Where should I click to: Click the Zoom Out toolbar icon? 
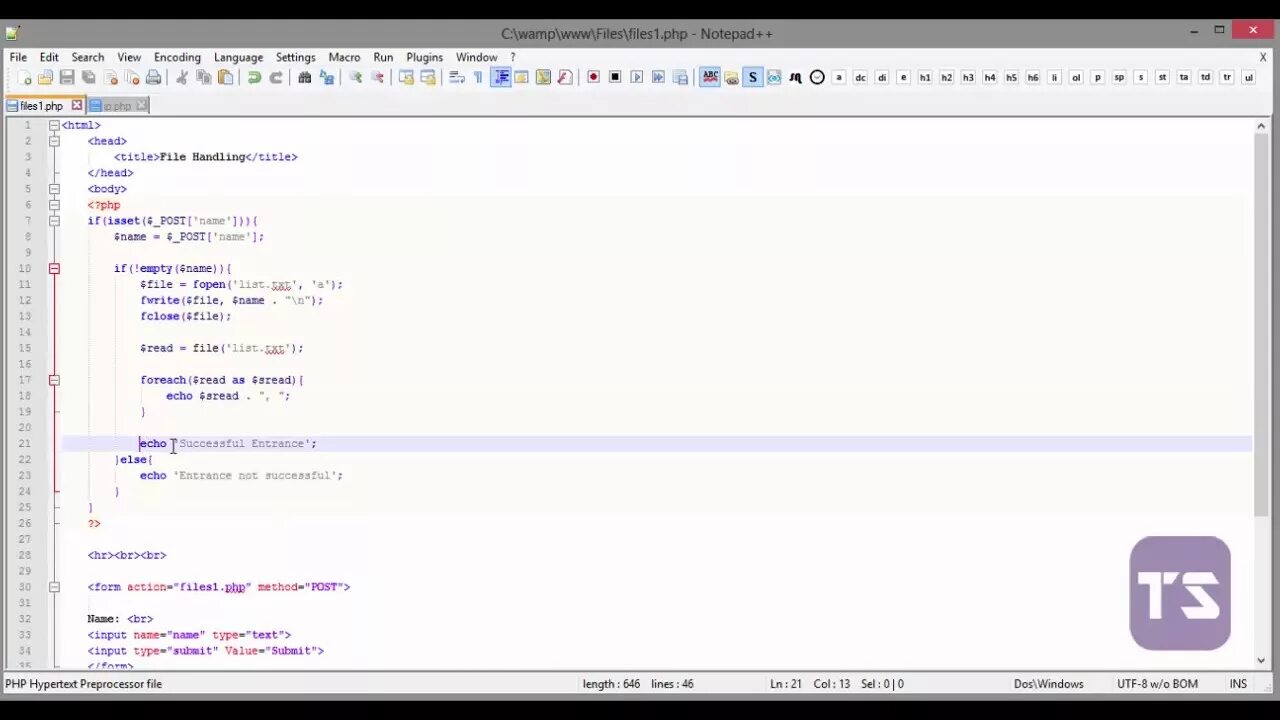point(377,77)
